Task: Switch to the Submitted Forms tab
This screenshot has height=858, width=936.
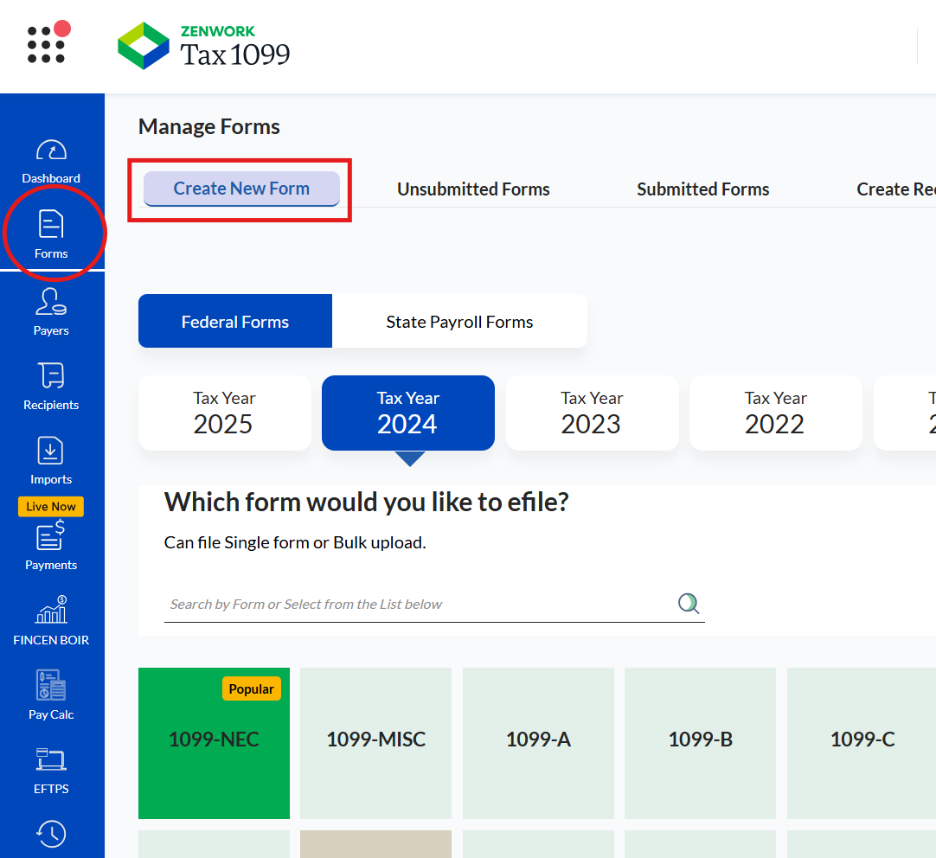Action: 702,188
